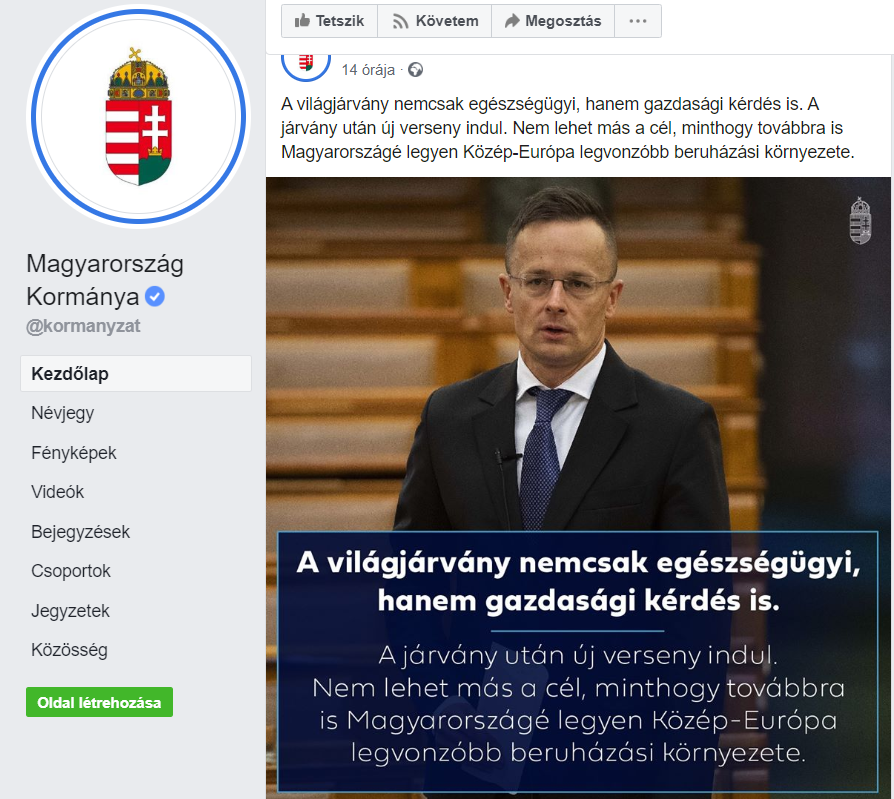Click the Megosztás share arrow button

pos(553,21)
